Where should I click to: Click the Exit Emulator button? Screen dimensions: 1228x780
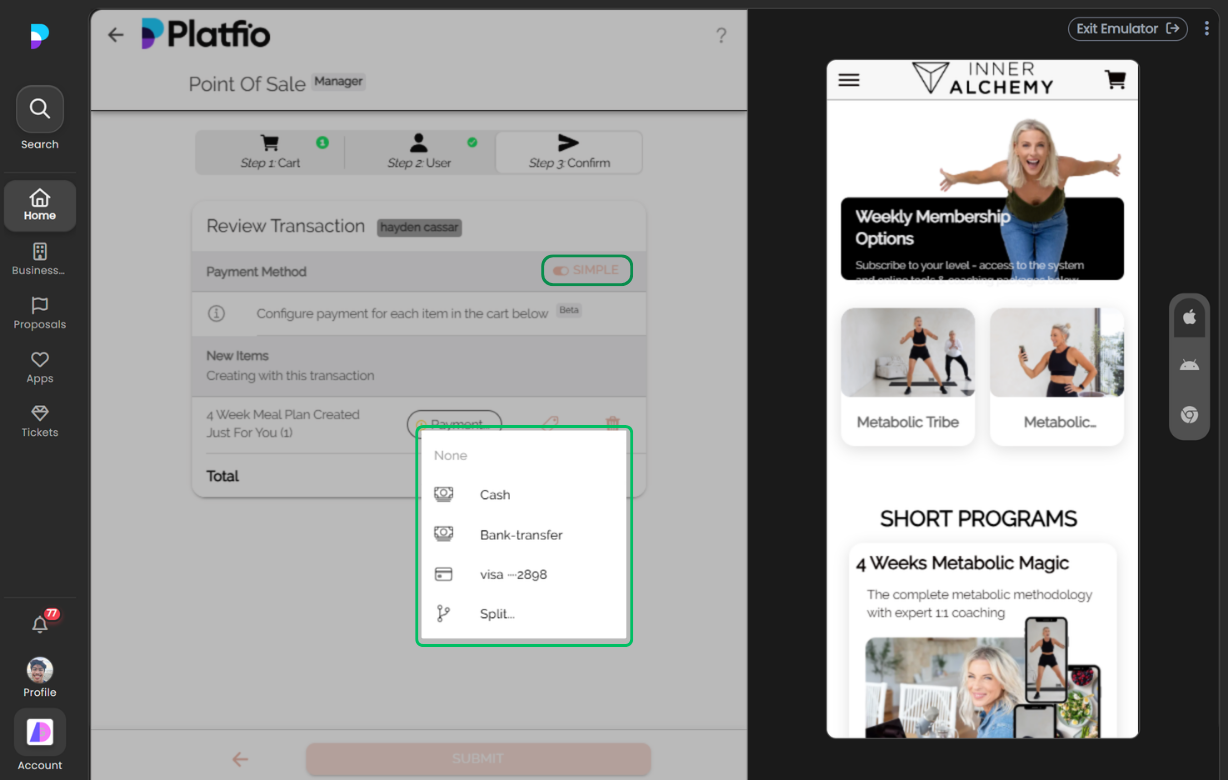click(1127, 29)
